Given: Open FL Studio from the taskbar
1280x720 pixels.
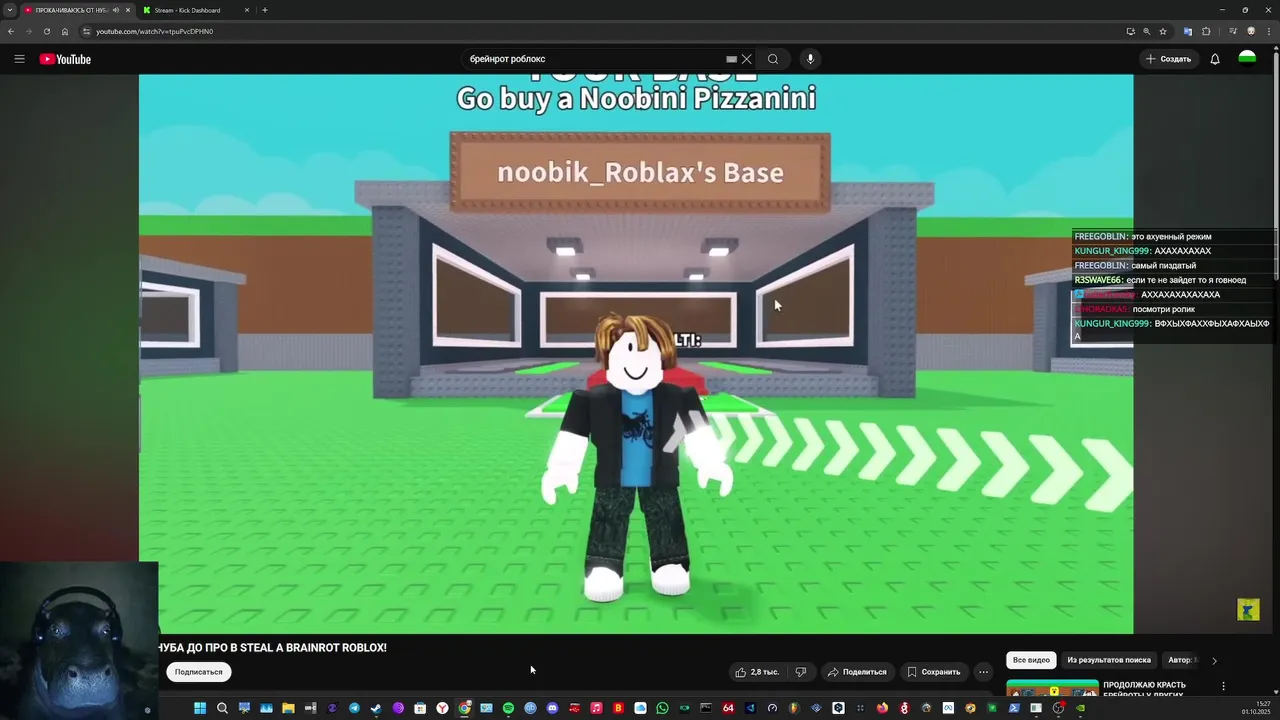Looking at the screenshot, I should pyautogui.click(x=794, y=708).
